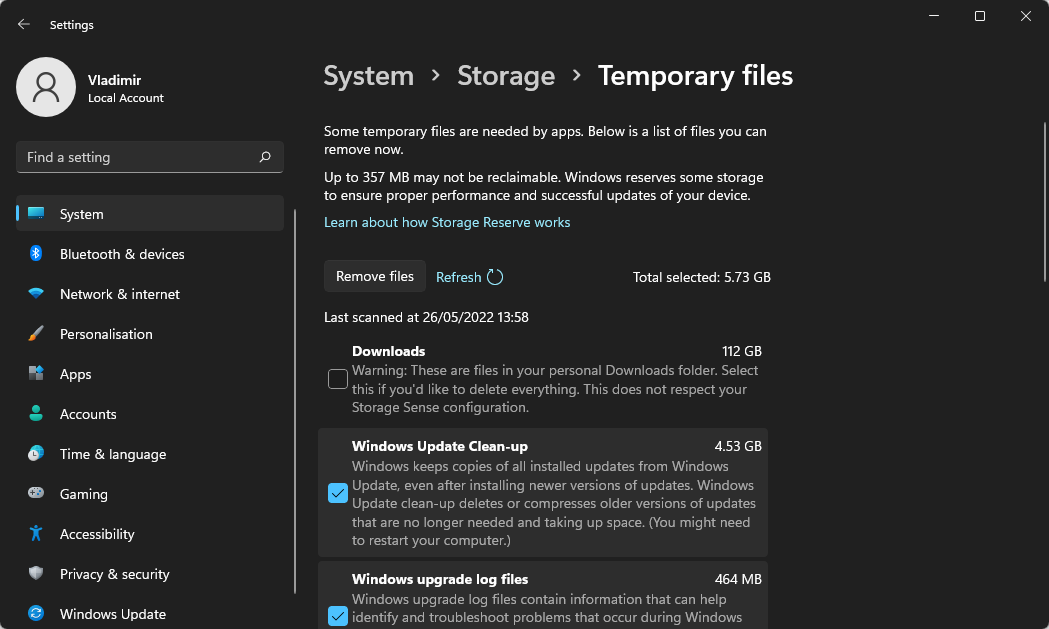Click the Windows upgrade log files title
Image resolution: width=1049 pixels, height=629 pixels.
(x=440, y=579)
